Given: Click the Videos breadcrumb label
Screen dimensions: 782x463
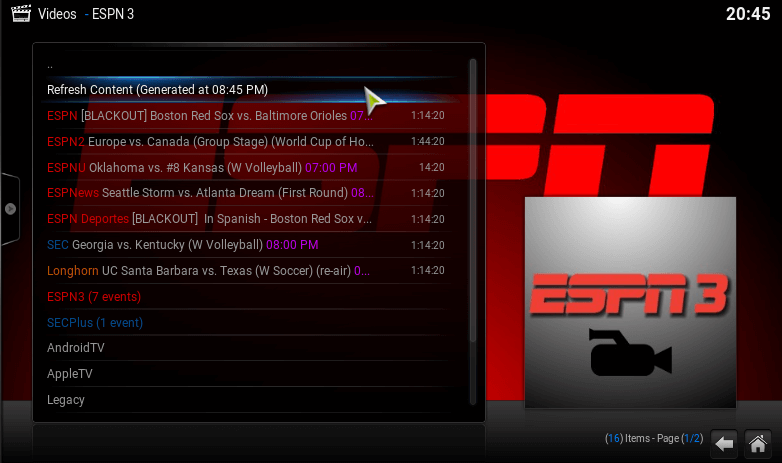Looking at the screenshot, I should 57,14.
